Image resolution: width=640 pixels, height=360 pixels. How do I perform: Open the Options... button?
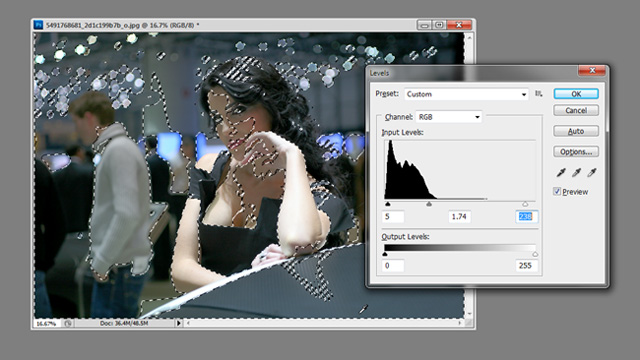tap(576, 152)
